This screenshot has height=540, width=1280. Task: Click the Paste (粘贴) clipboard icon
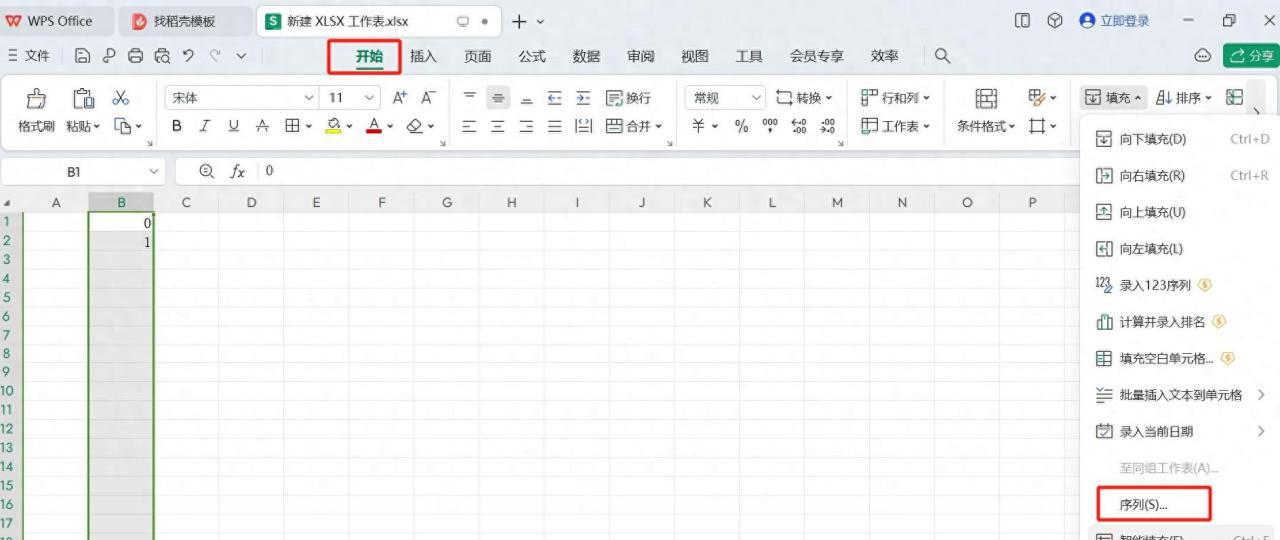[83, 99]
